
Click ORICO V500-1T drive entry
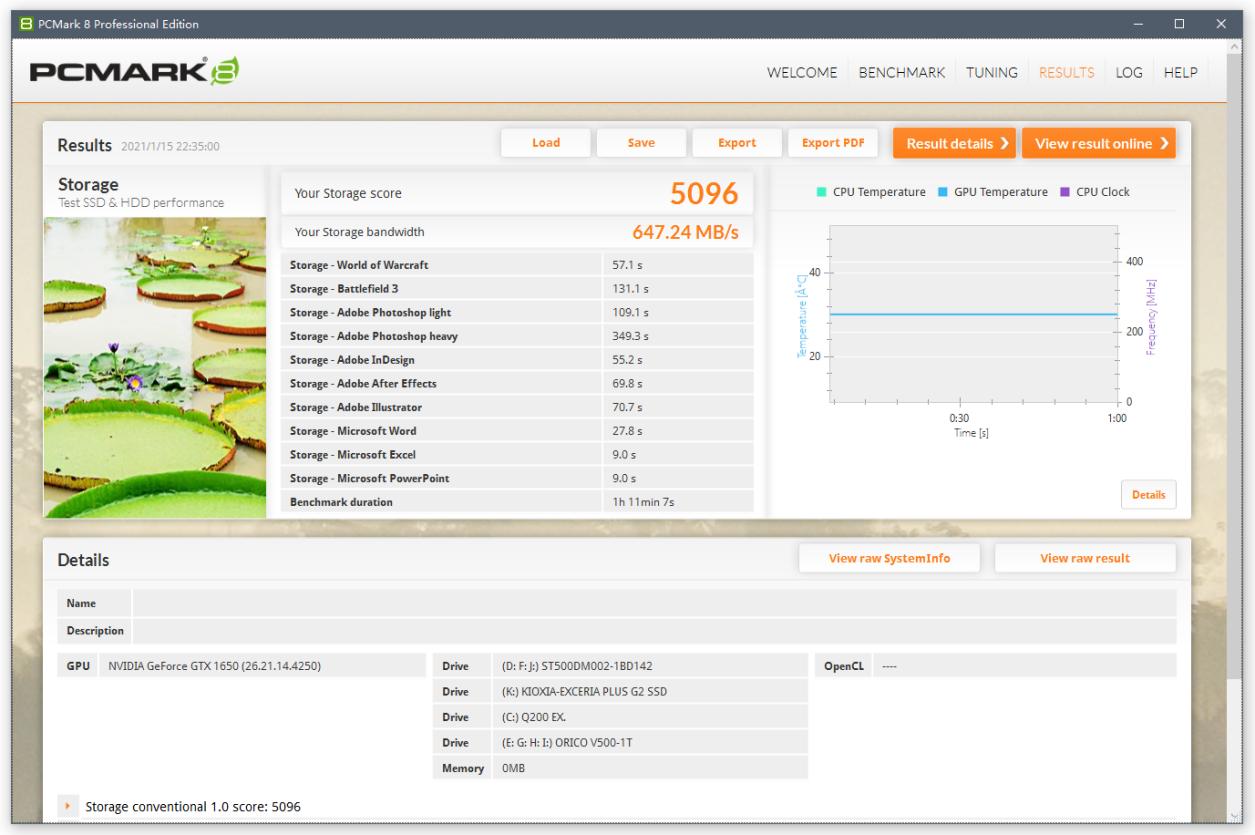622,741
